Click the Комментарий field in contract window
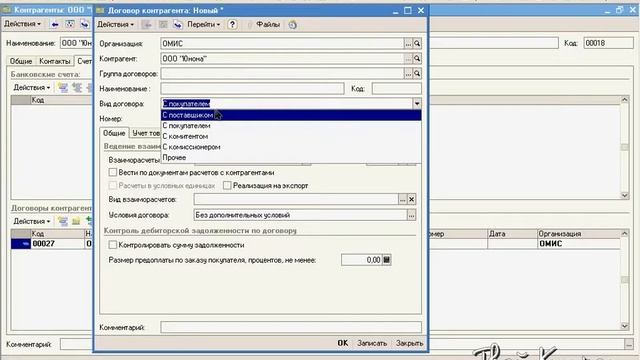The image size is (640, 360). coord(291,327)
